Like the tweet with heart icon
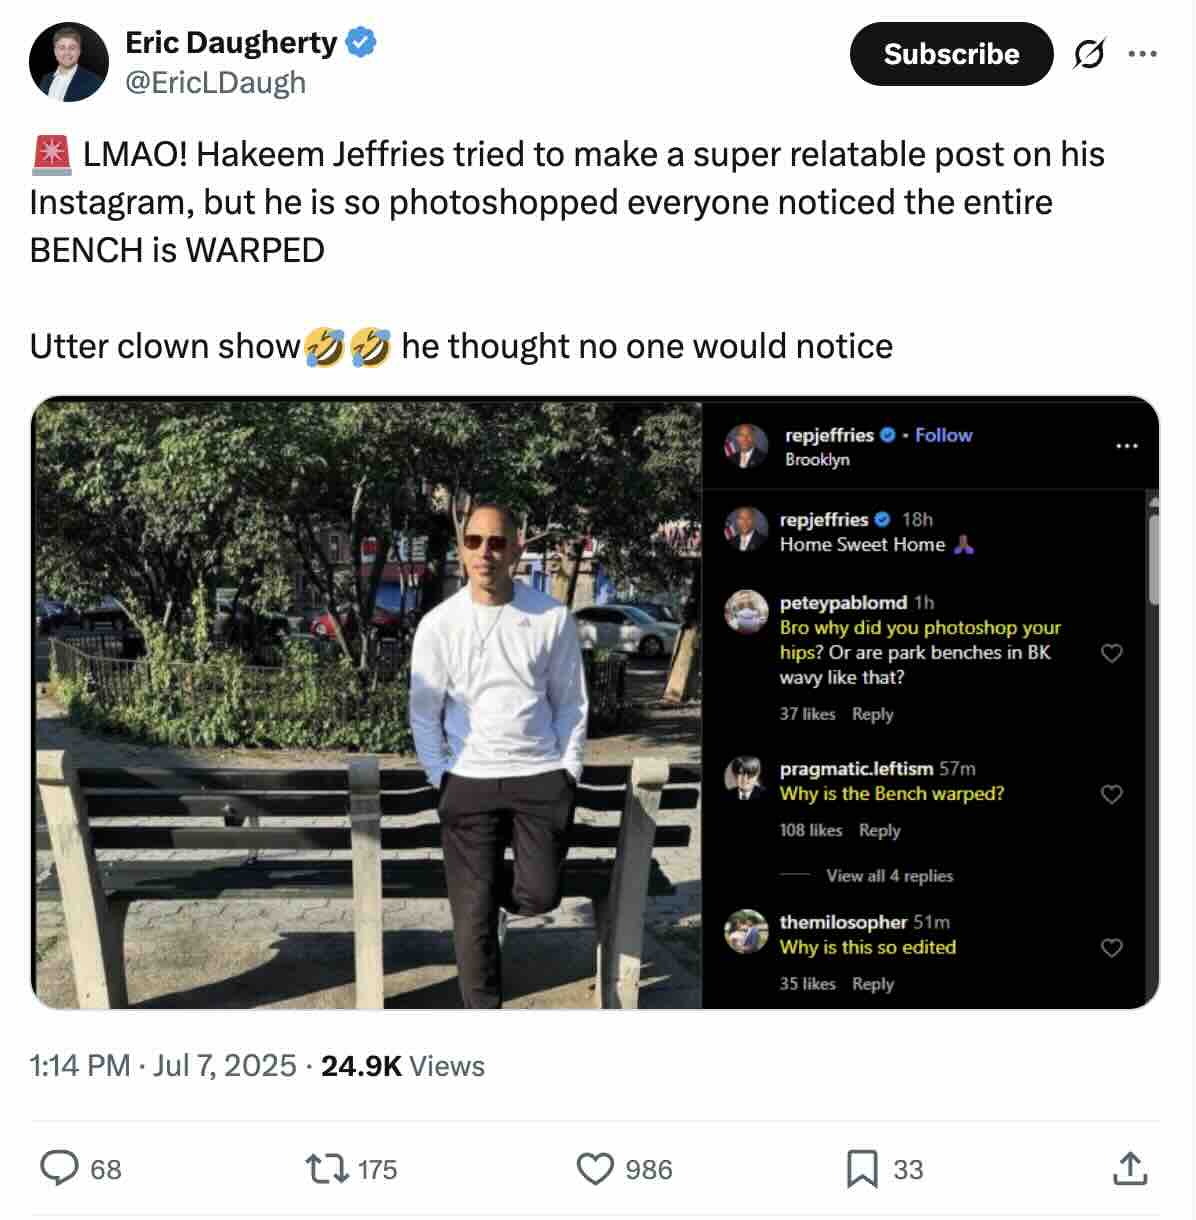 [596, 1168]
